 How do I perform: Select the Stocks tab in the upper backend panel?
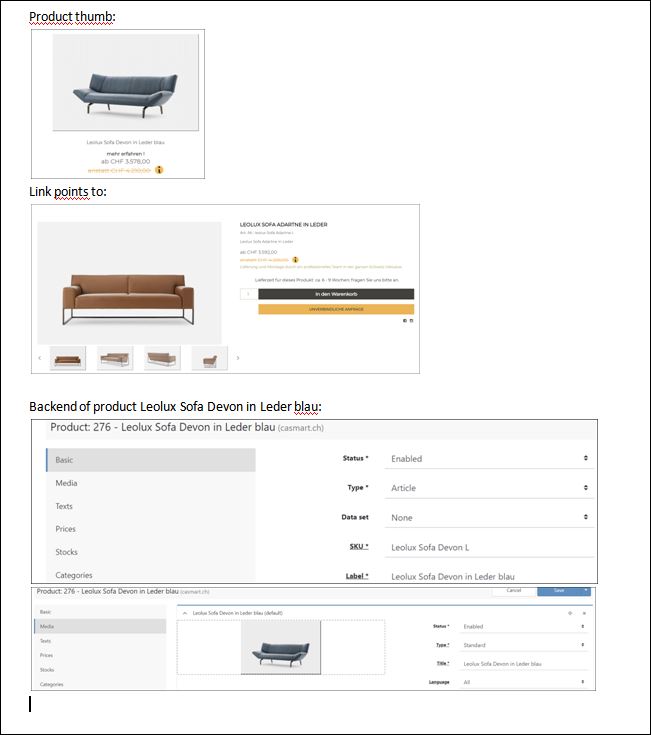(151, 552)
